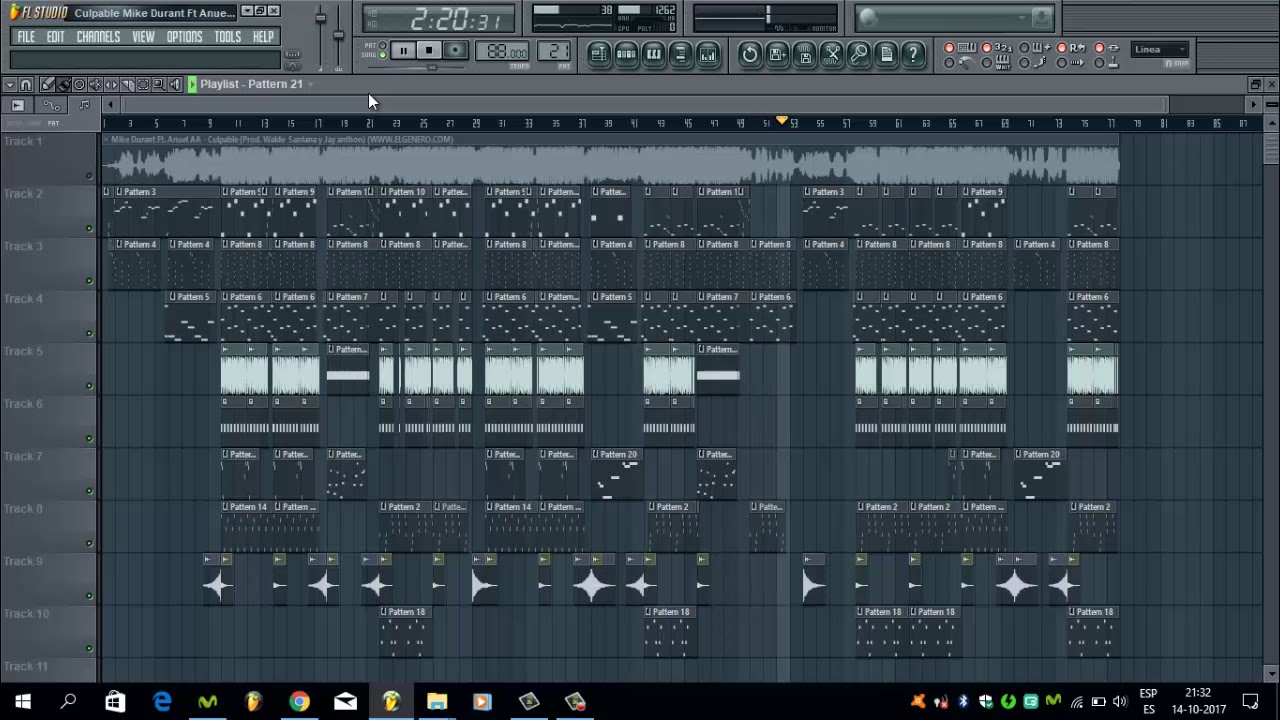
Task: Open the EDIT menu
Action: click(55, 37)
